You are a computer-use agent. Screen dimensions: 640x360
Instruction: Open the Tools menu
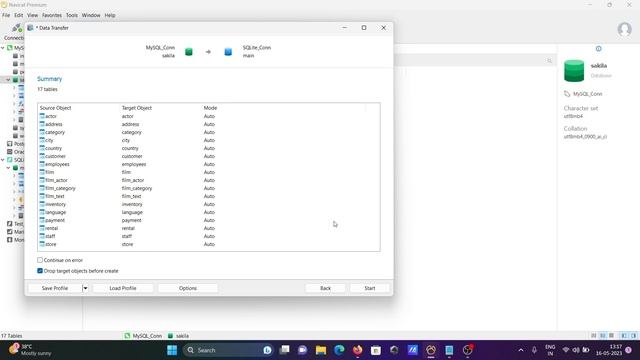72,15
